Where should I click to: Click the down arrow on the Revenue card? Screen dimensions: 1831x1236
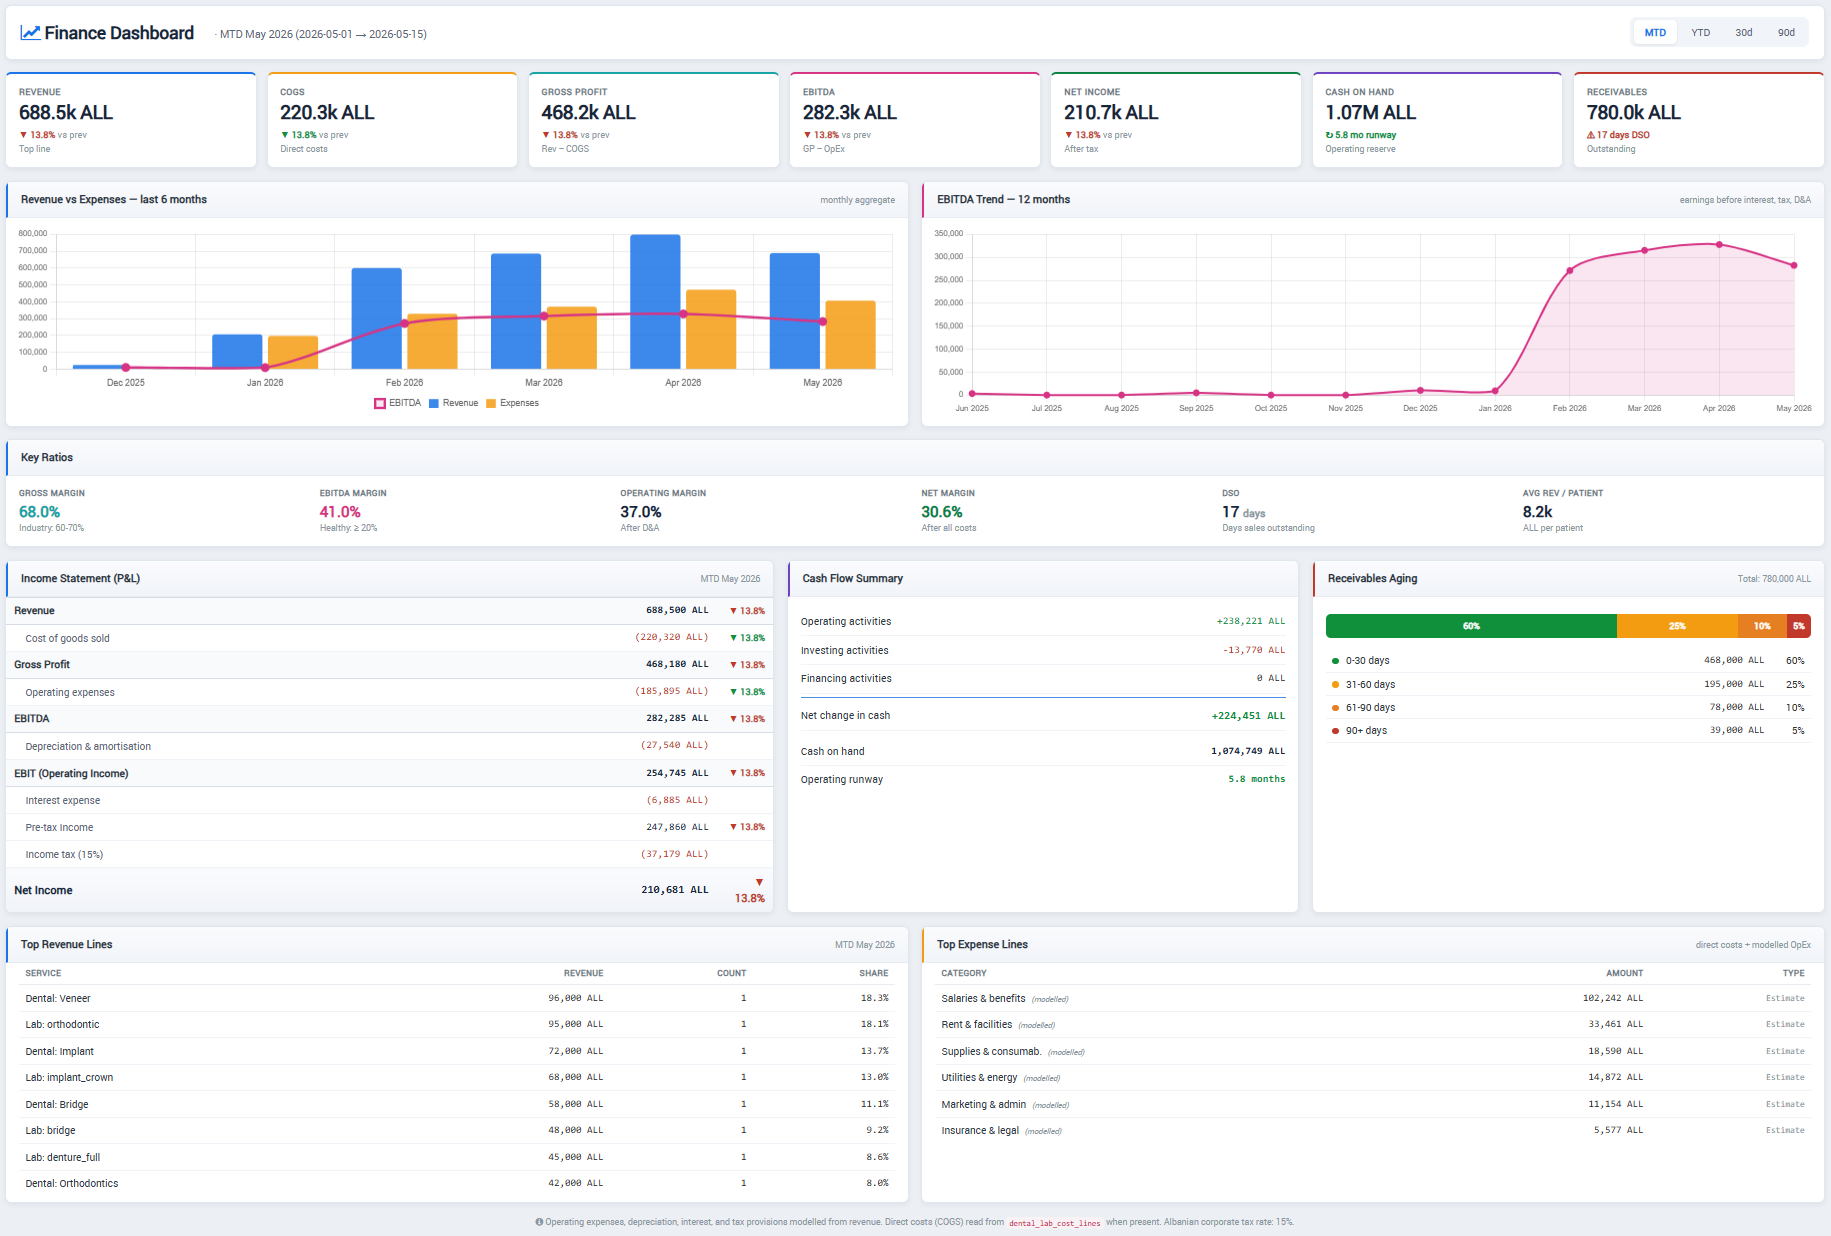click(x=23, y=135)
